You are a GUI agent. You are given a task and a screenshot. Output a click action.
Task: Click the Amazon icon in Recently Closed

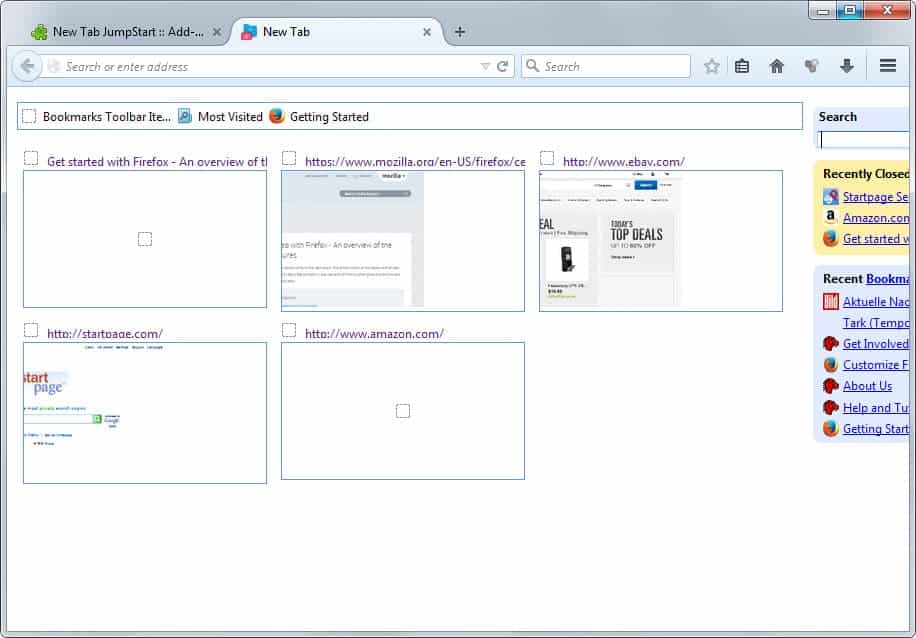point(831,217)
